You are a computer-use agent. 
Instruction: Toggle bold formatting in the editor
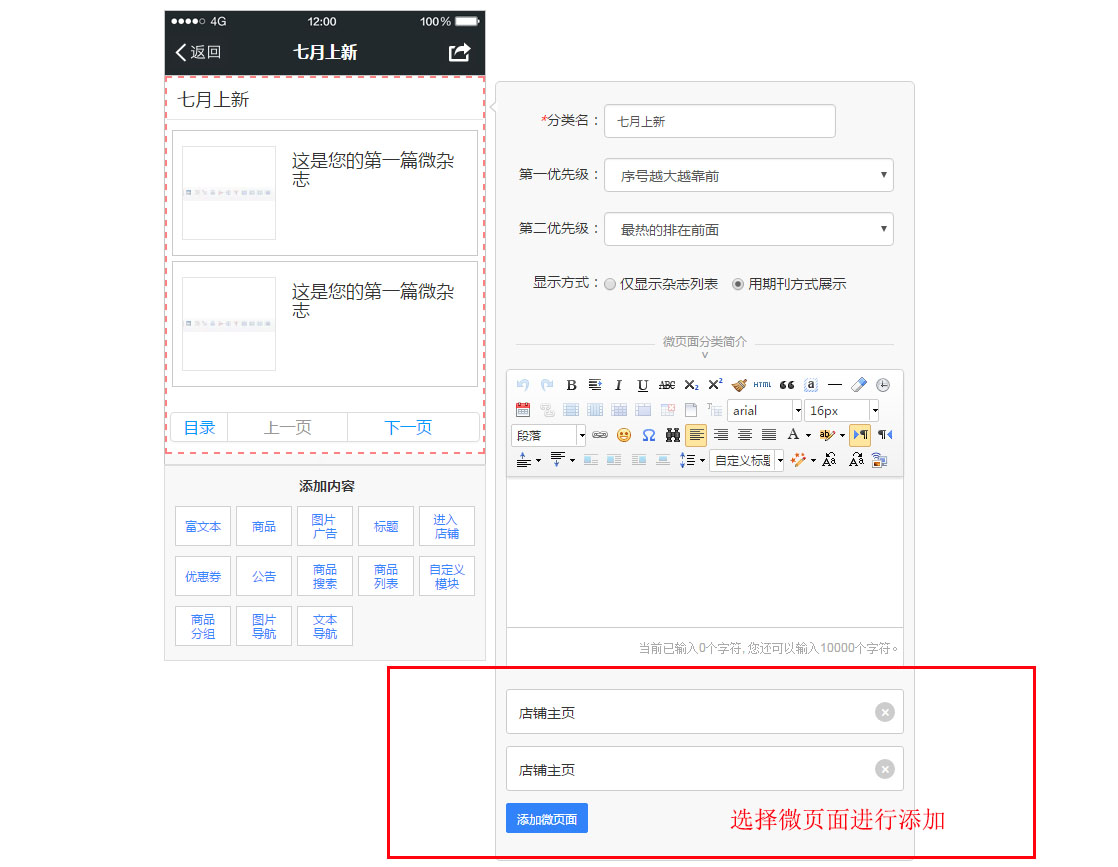click(x=571, y=385)
